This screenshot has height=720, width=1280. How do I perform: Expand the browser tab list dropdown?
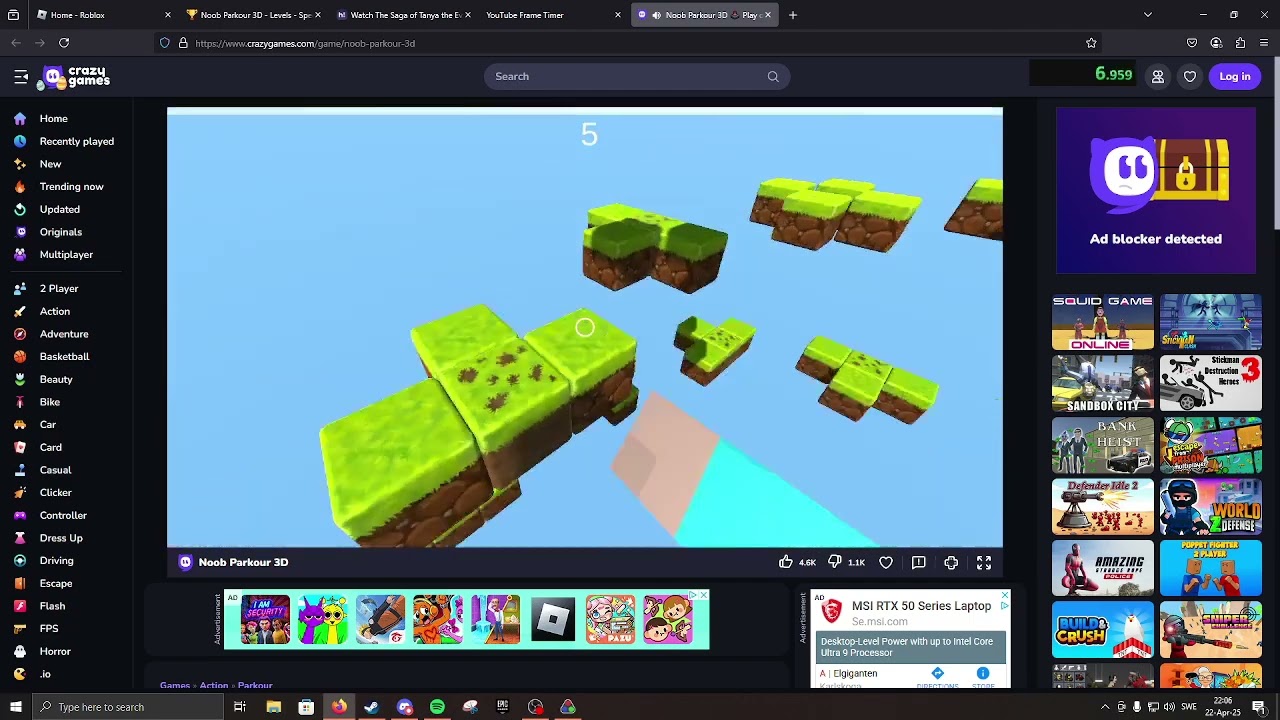click(1148, 15)
